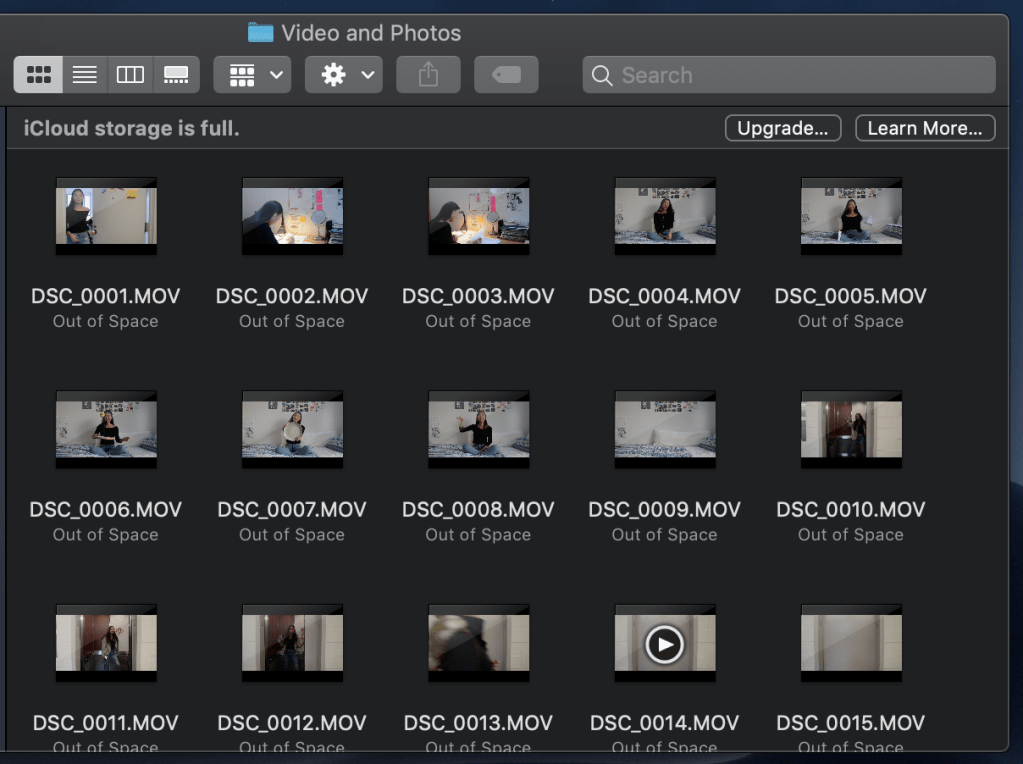Switch to list view mode
1023x764 pixels.
click(85, 75)
